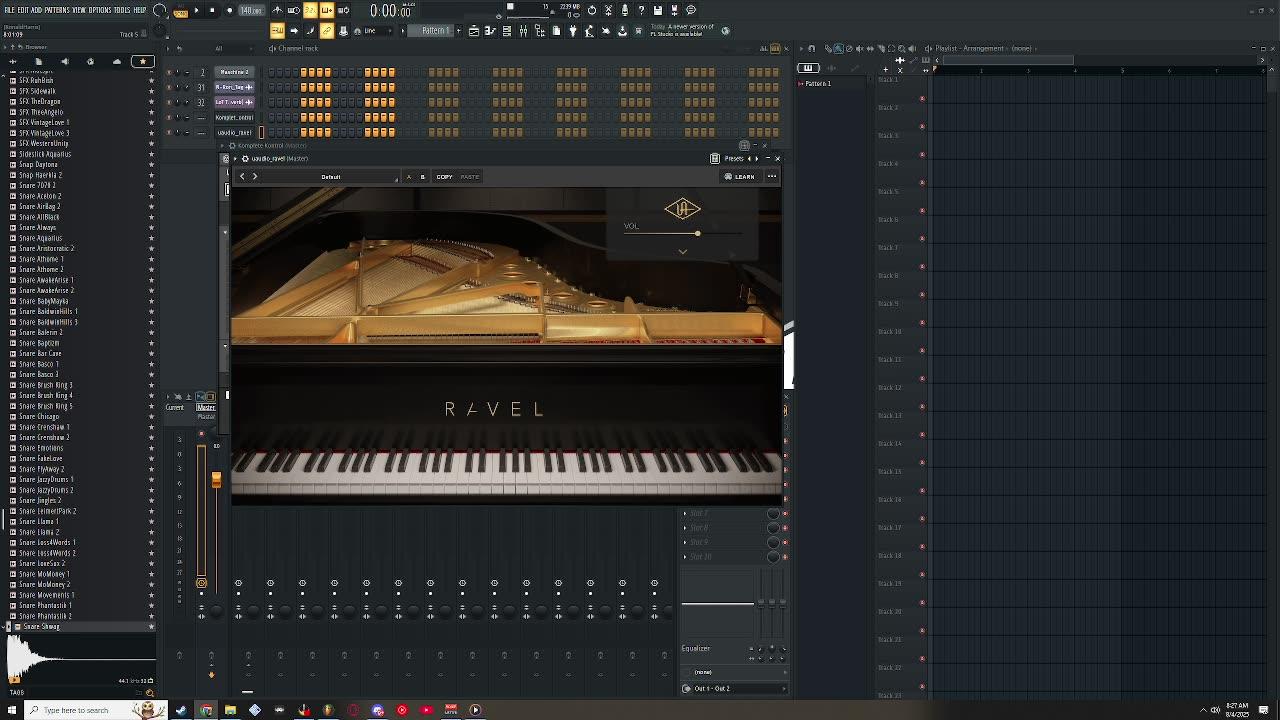The height and width of the screenshot is (720, 1280).
Task: Open the Playlist view from toolbar
Action: (x=473, y=31)
